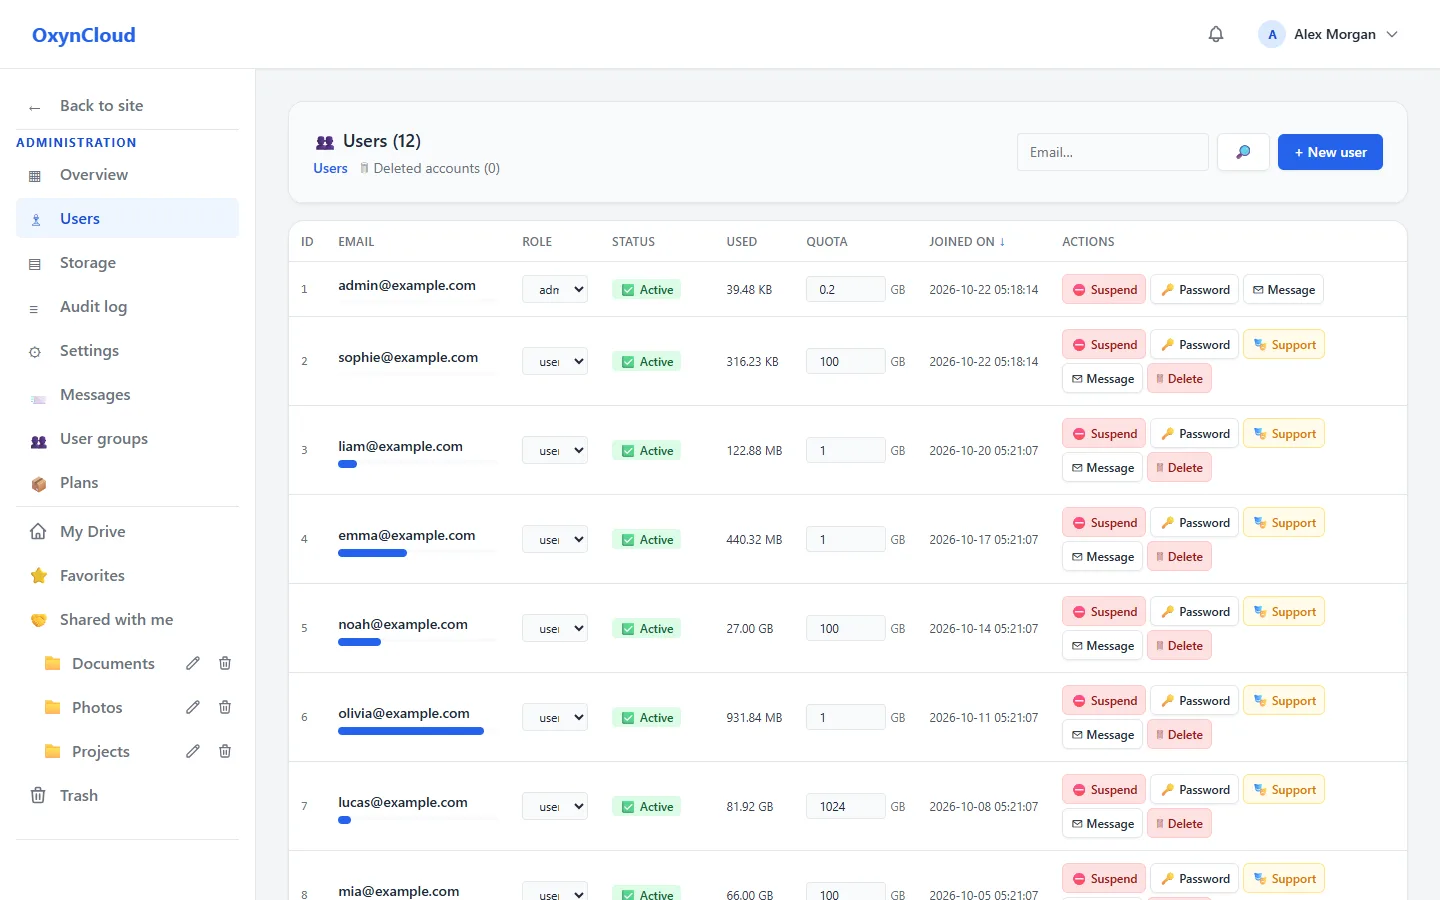Click the Favorites star icon
The width and height of the screenshot is (1440, 900).
click(38, 576)
